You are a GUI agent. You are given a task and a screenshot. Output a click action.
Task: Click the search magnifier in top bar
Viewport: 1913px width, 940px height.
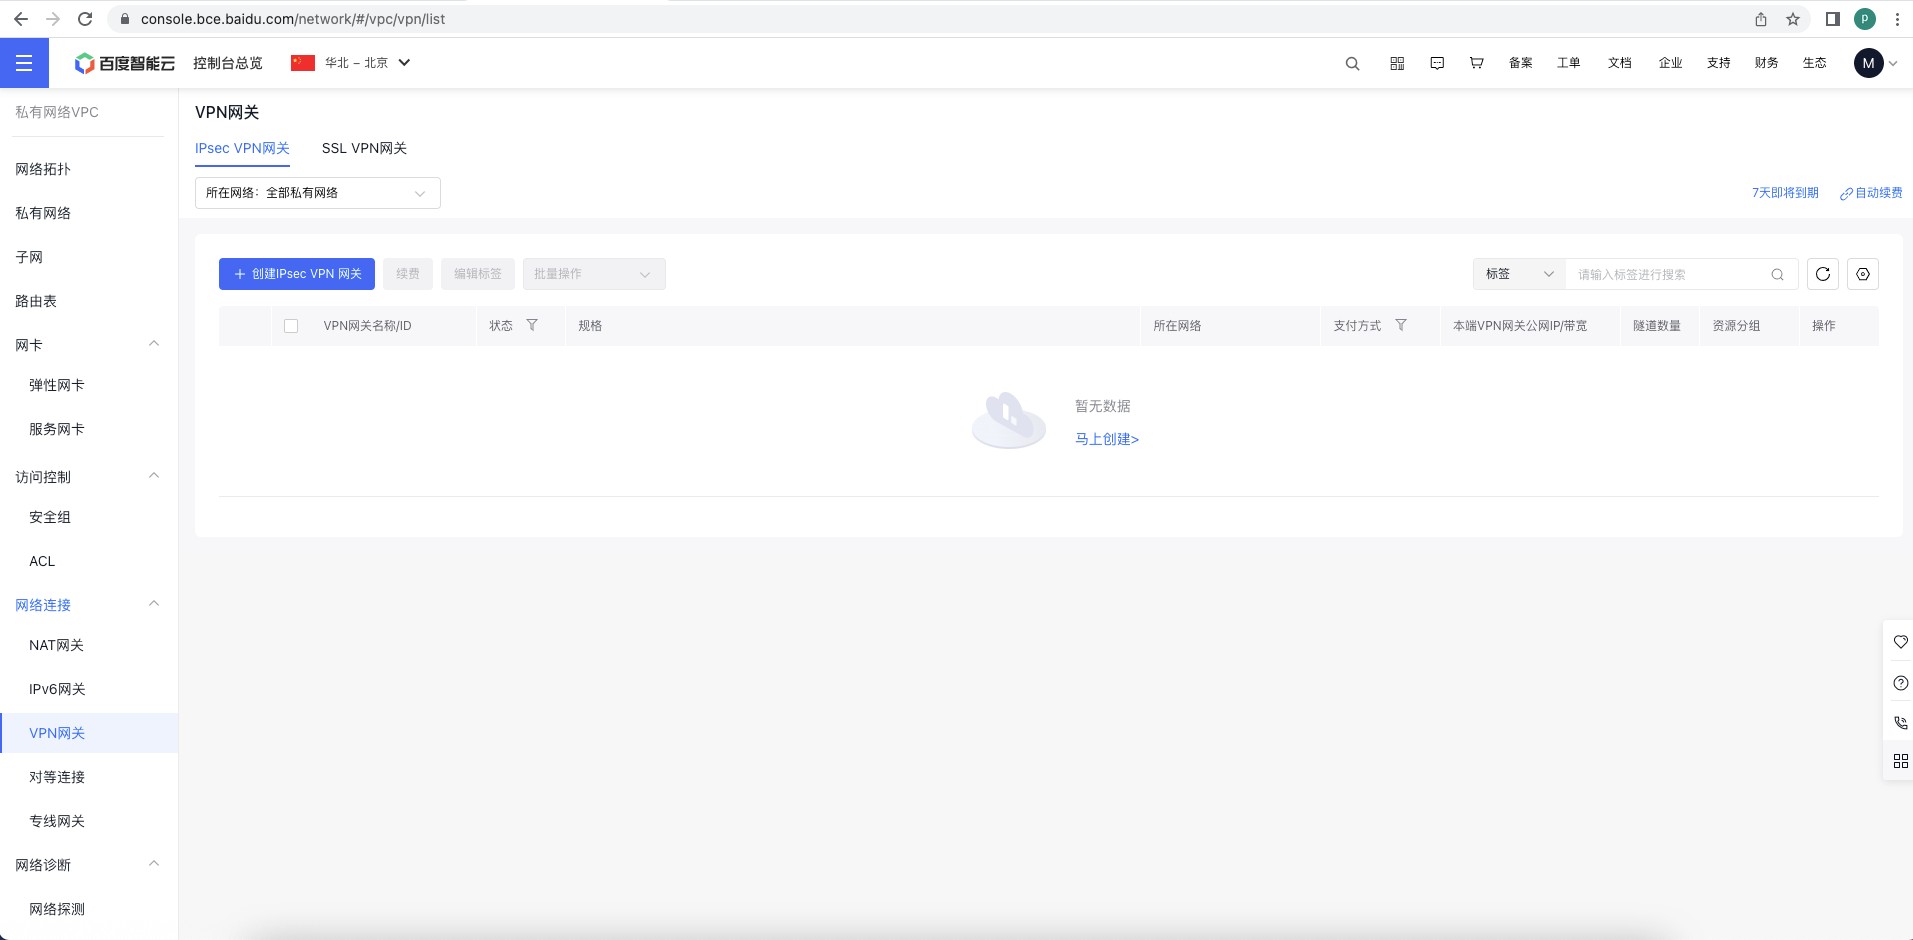coord(1352,63)
